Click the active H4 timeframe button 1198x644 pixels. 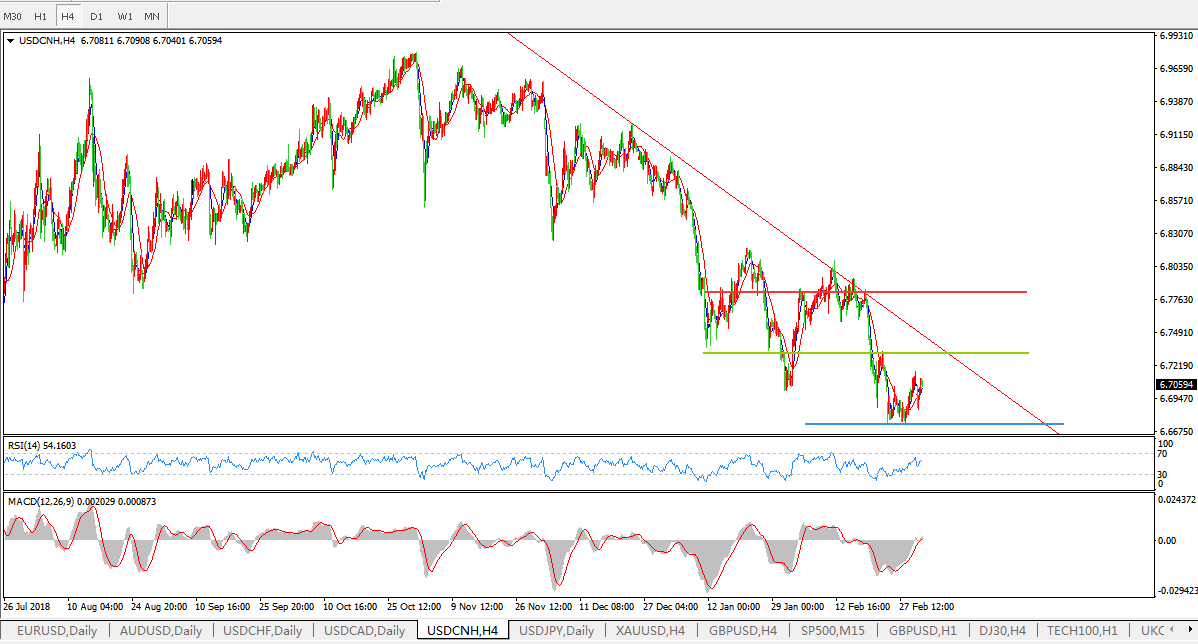pos(67,16)
